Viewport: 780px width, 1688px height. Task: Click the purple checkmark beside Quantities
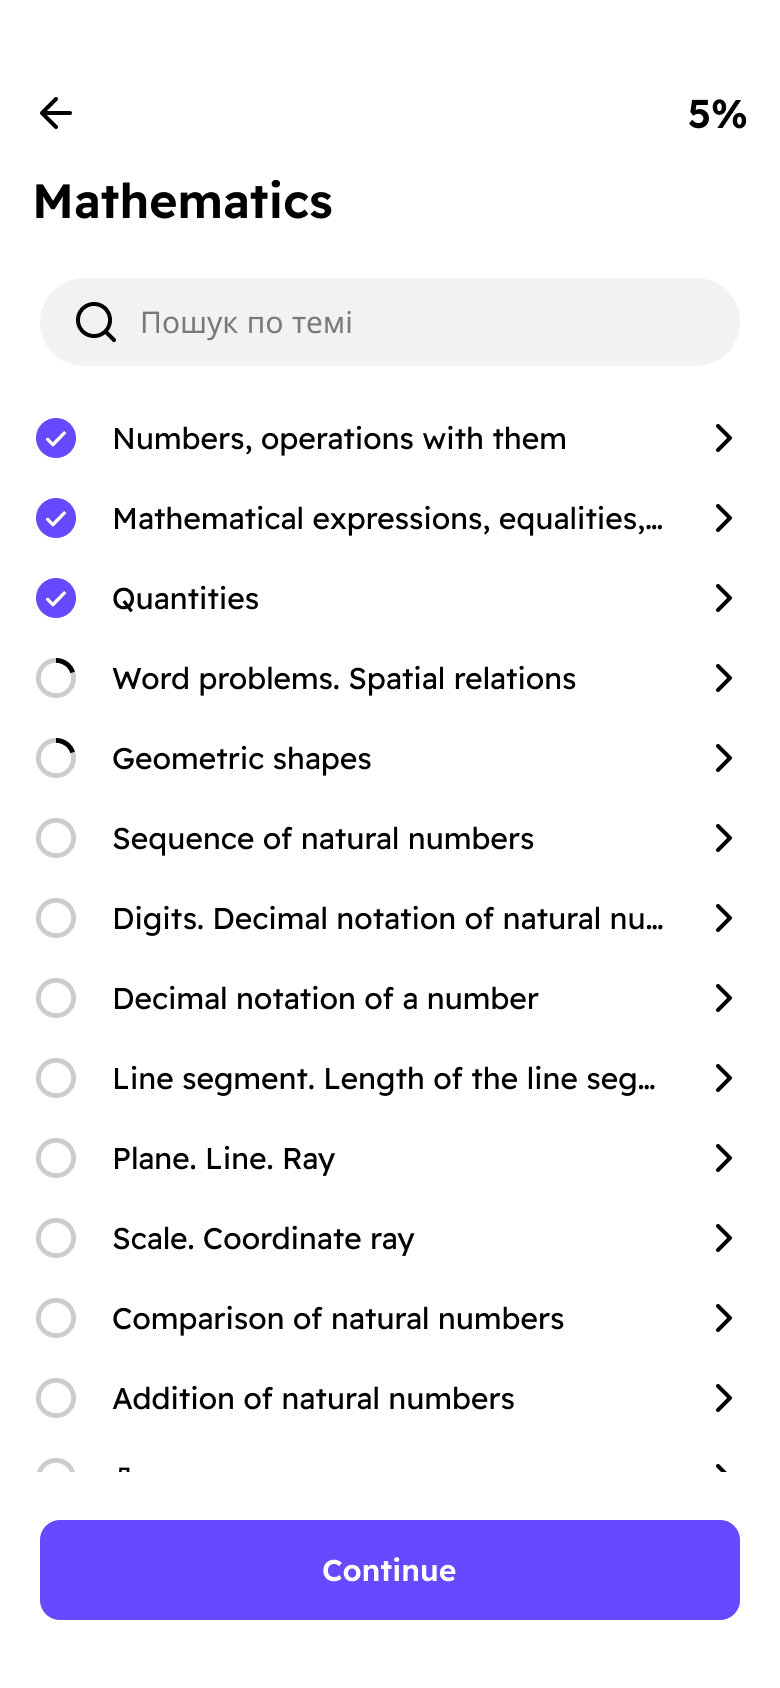pyautogui.click(x=56, y=598)
